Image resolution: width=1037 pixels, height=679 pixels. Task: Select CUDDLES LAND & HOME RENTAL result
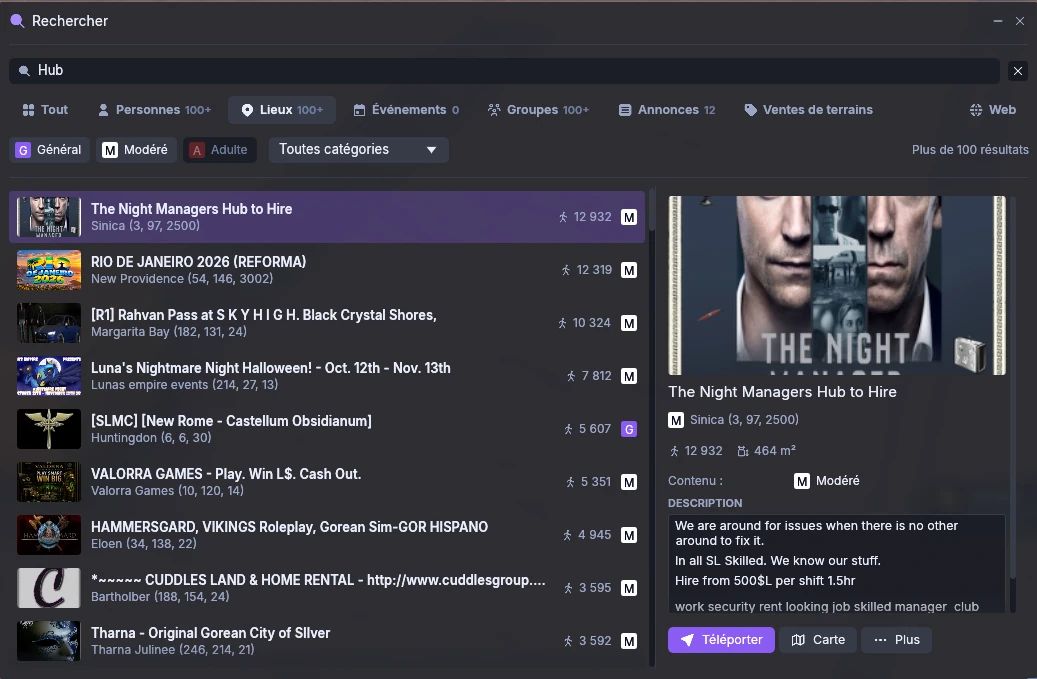click(x=327, y=587)
